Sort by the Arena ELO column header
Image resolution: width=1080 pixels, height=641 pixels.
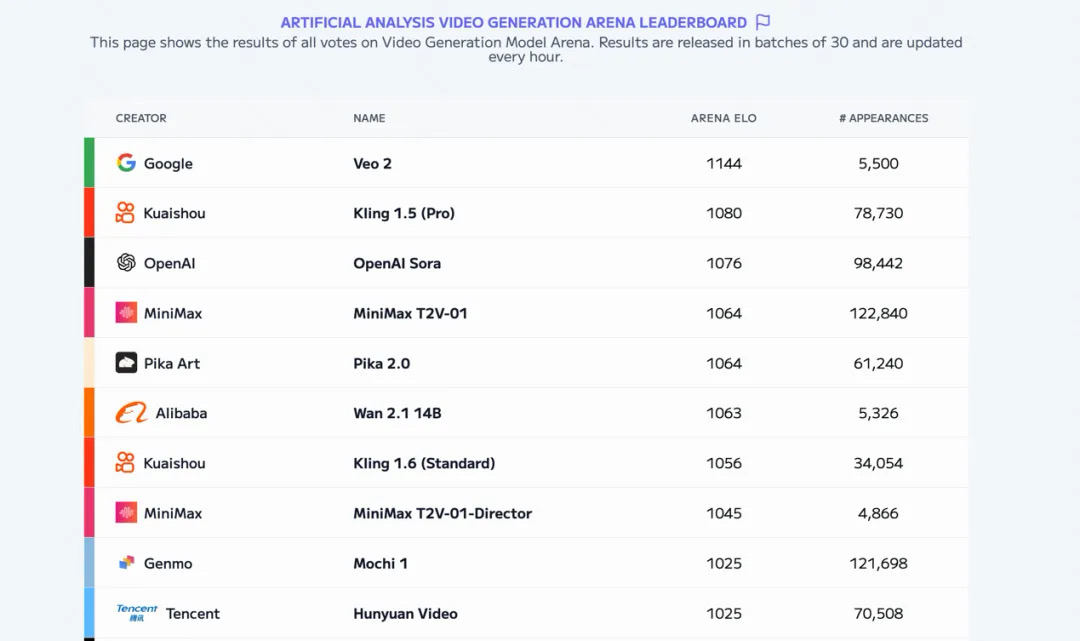pyautogui.click(x=723, y=118)
